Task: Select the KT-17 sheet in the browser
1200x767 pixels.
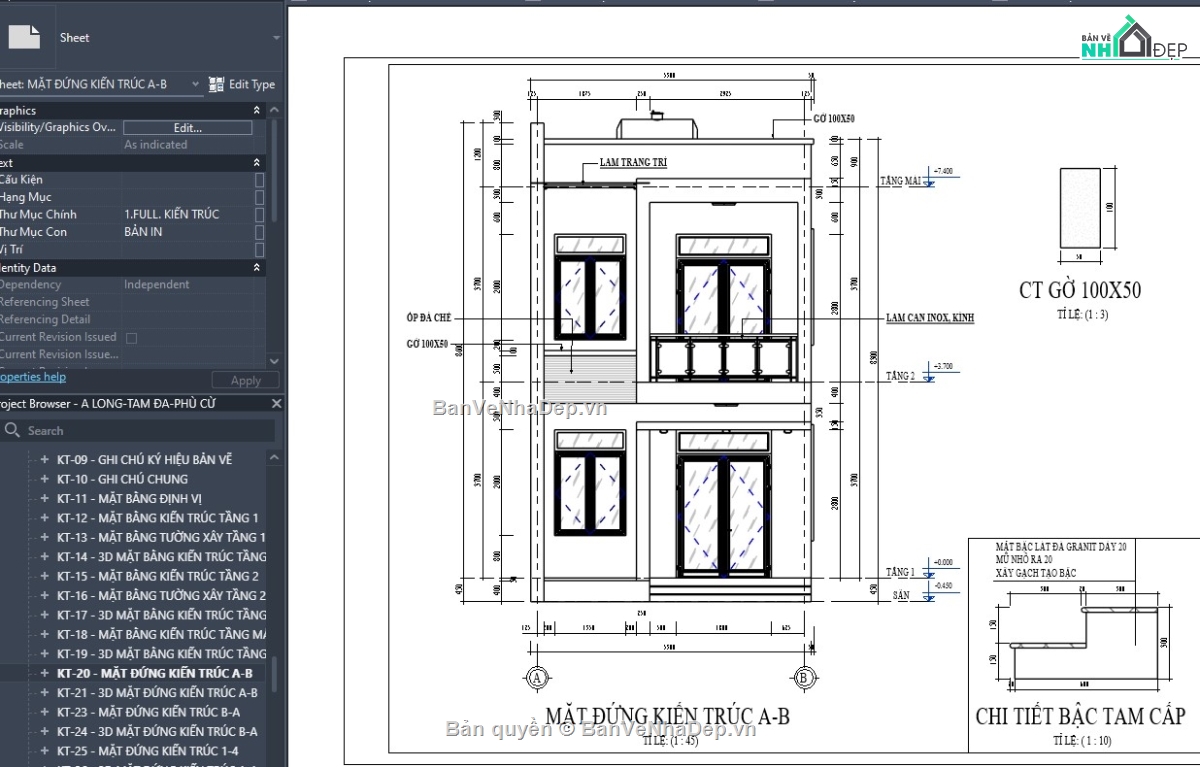Action: click(161, 615)
